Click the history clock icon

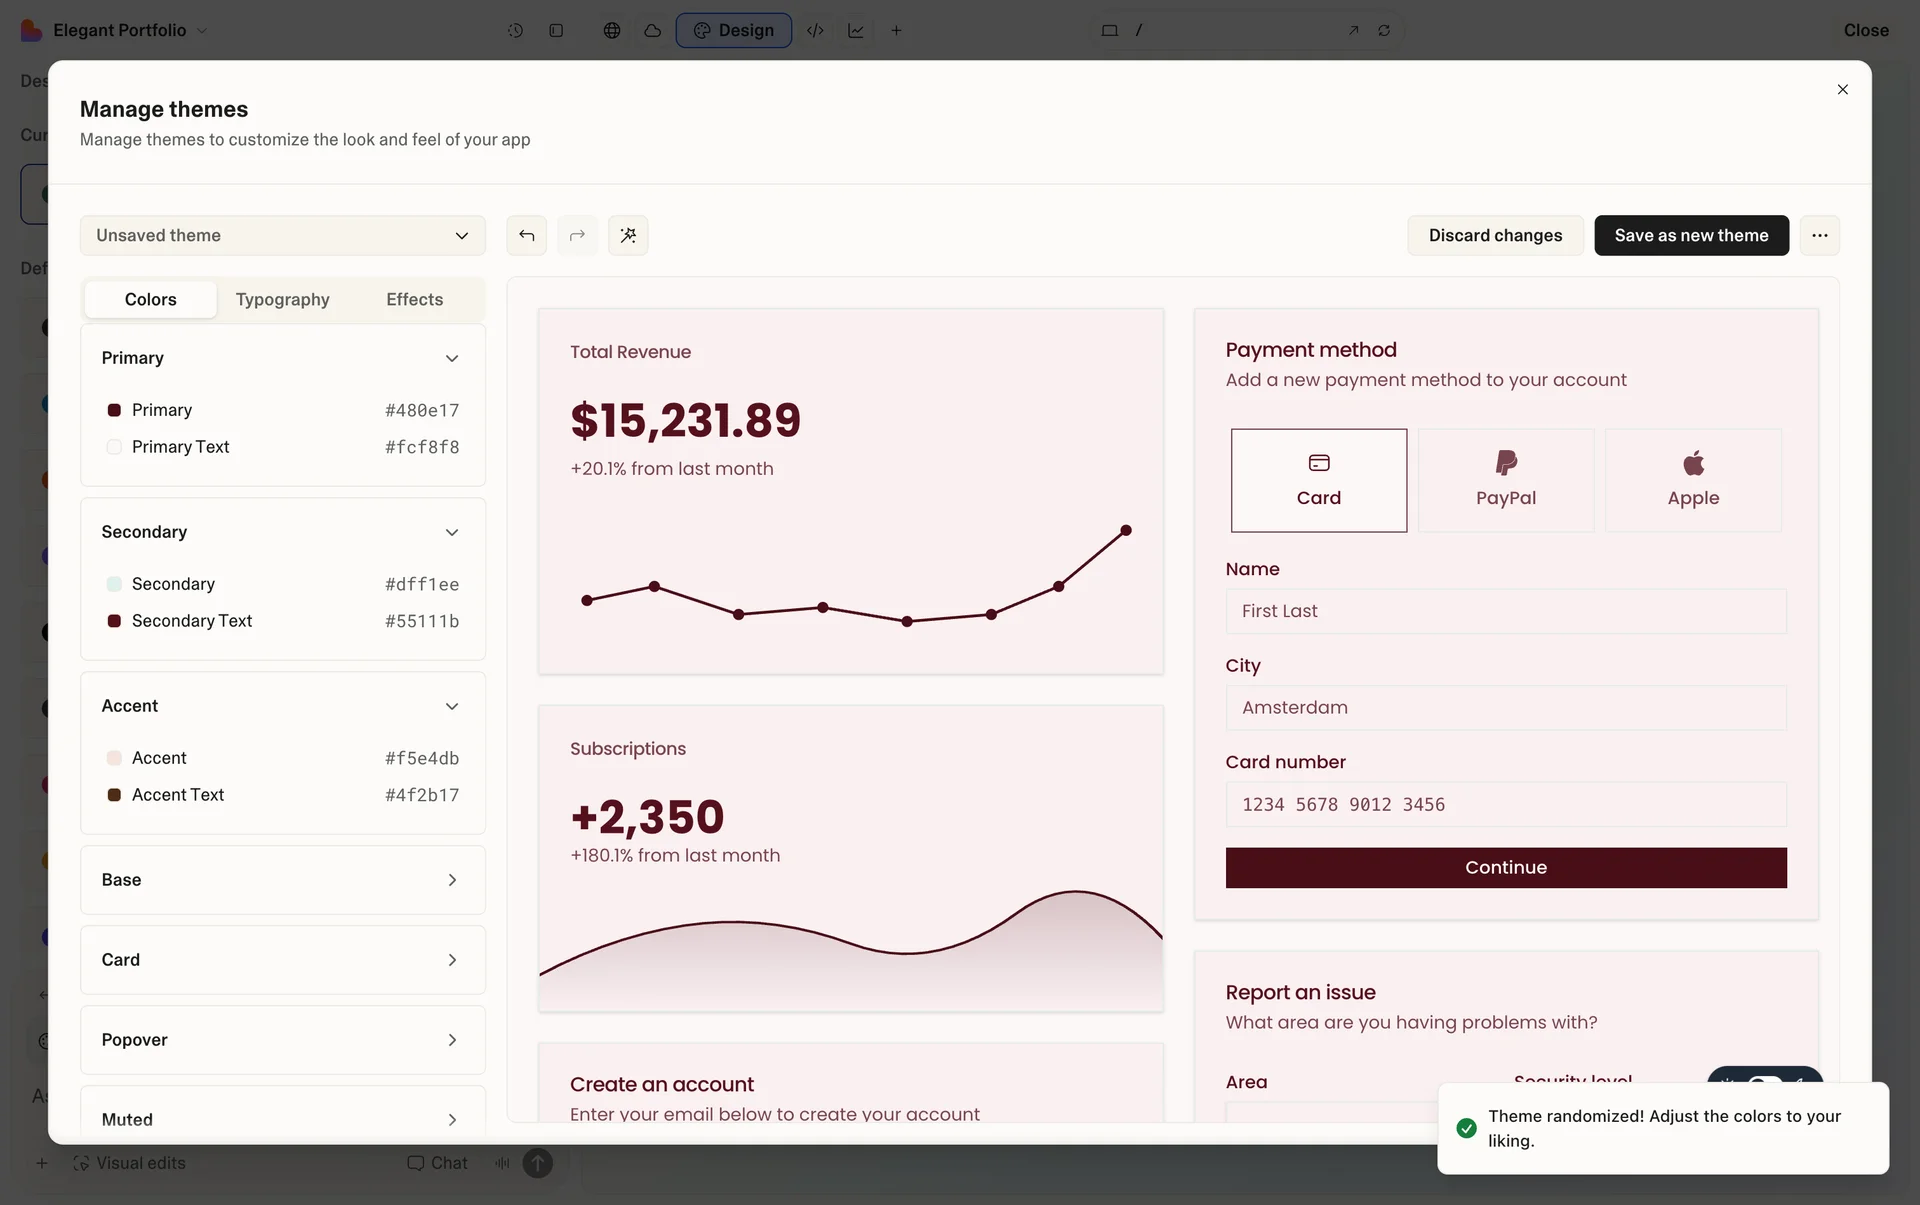coord(515,30)
